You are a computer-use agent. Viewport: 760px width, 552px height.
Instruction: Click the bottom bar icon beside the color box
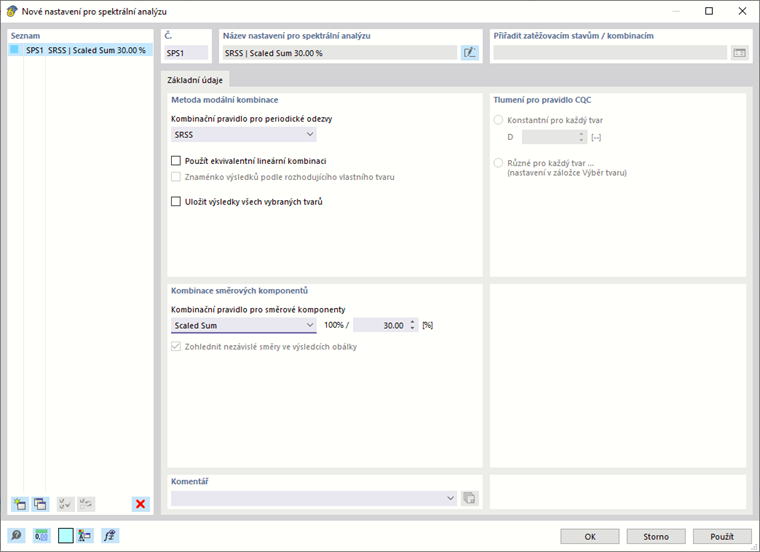[x=85, y=536]
